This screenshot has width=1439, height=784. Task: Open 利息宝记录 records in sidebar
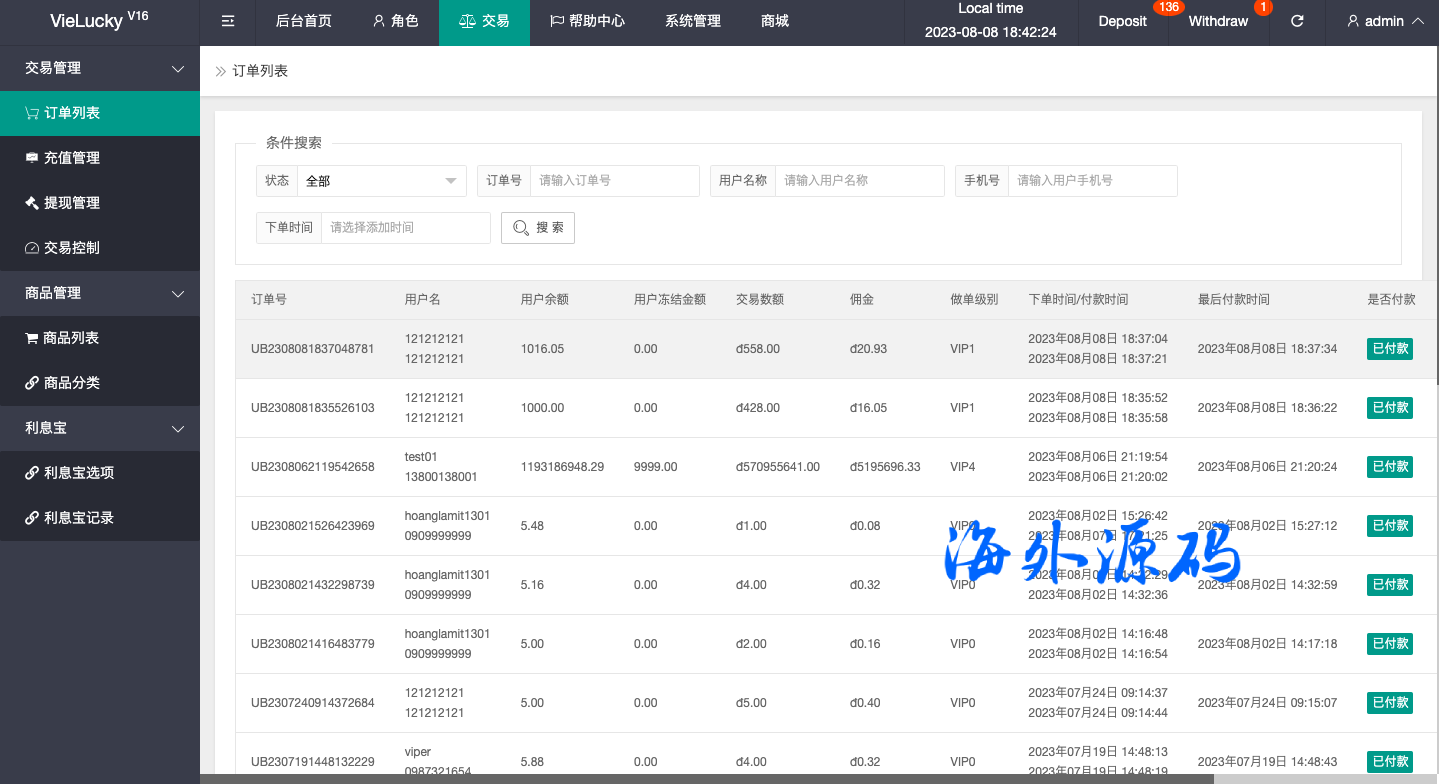79,518
